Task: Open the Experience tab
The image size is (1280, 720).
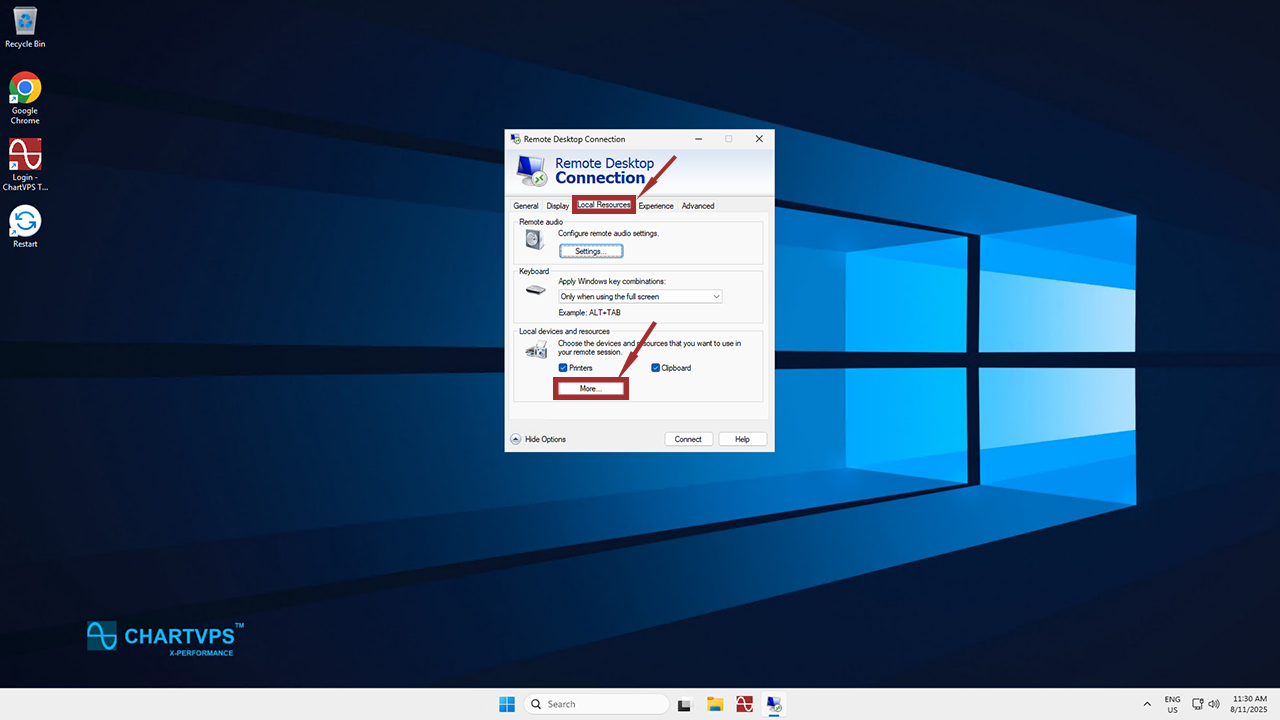Action: (x=656, y=206)
